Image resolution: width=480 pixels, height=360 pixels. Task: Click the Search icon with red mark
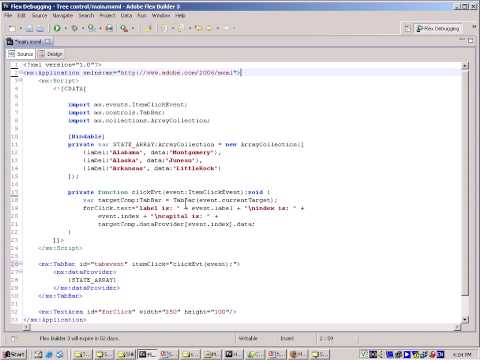(x=124, y=29)
